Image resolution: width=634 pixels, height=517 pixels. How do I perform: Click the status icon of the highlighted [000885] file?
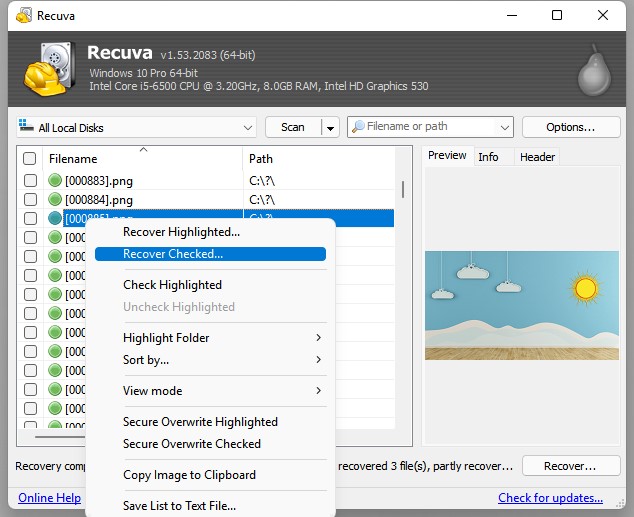tap(55, 219)
